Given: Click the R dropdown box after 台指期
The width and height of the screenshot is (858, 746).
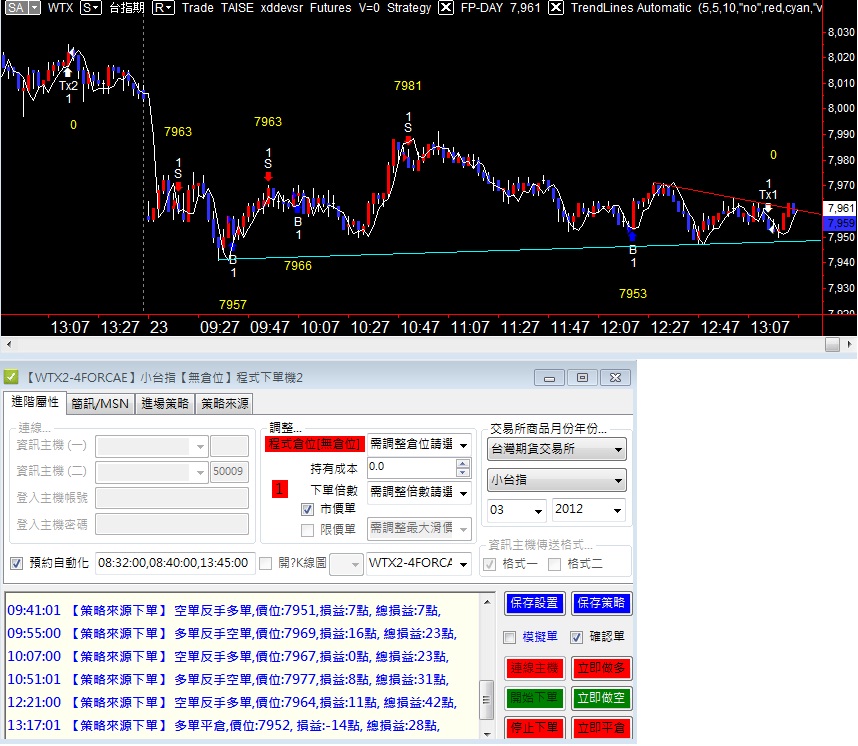Looking at the screenshot, I should 163,8.
